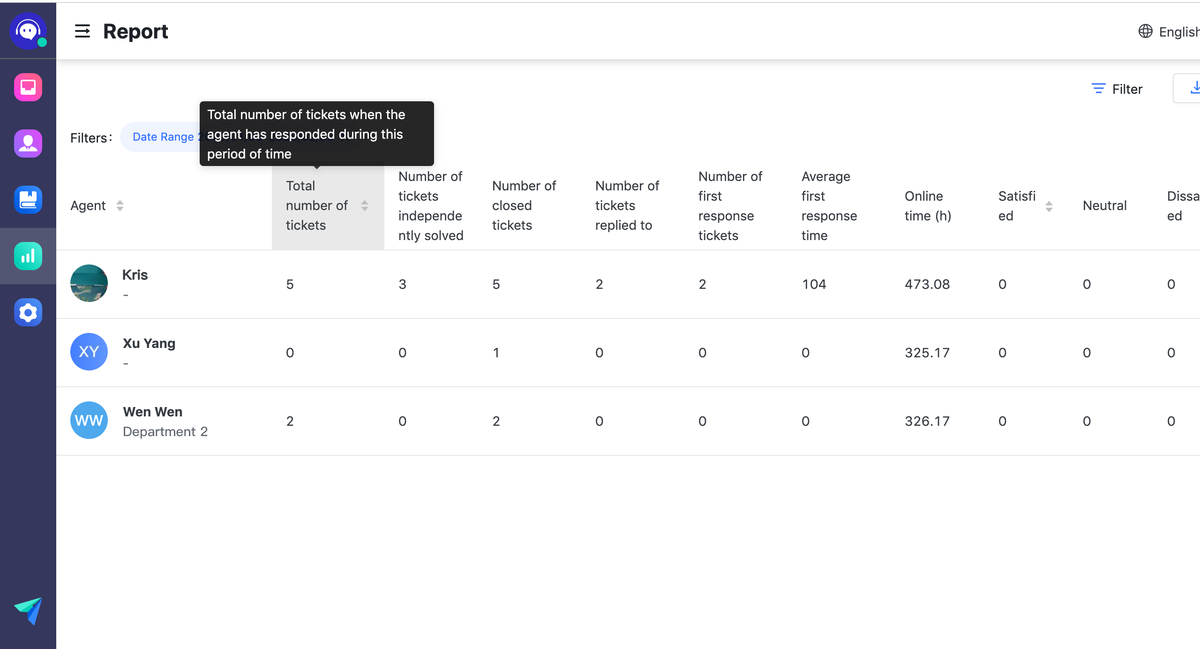This screenshot has height=649, width=1200.
Task: Click Kris's profile photo thumbnail
Action: [x=89, y=284]
